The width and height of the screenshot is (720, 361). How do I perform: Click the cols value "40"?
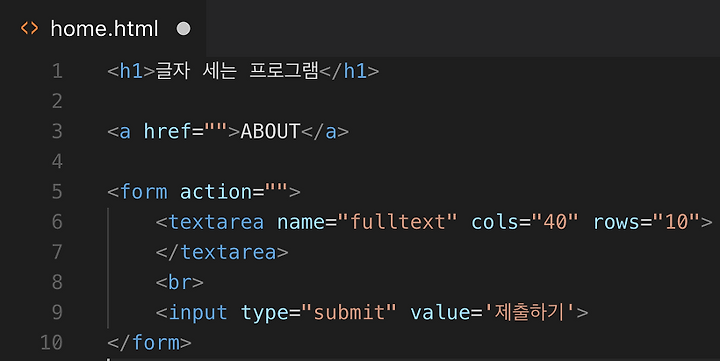click(x=555, y=222)
